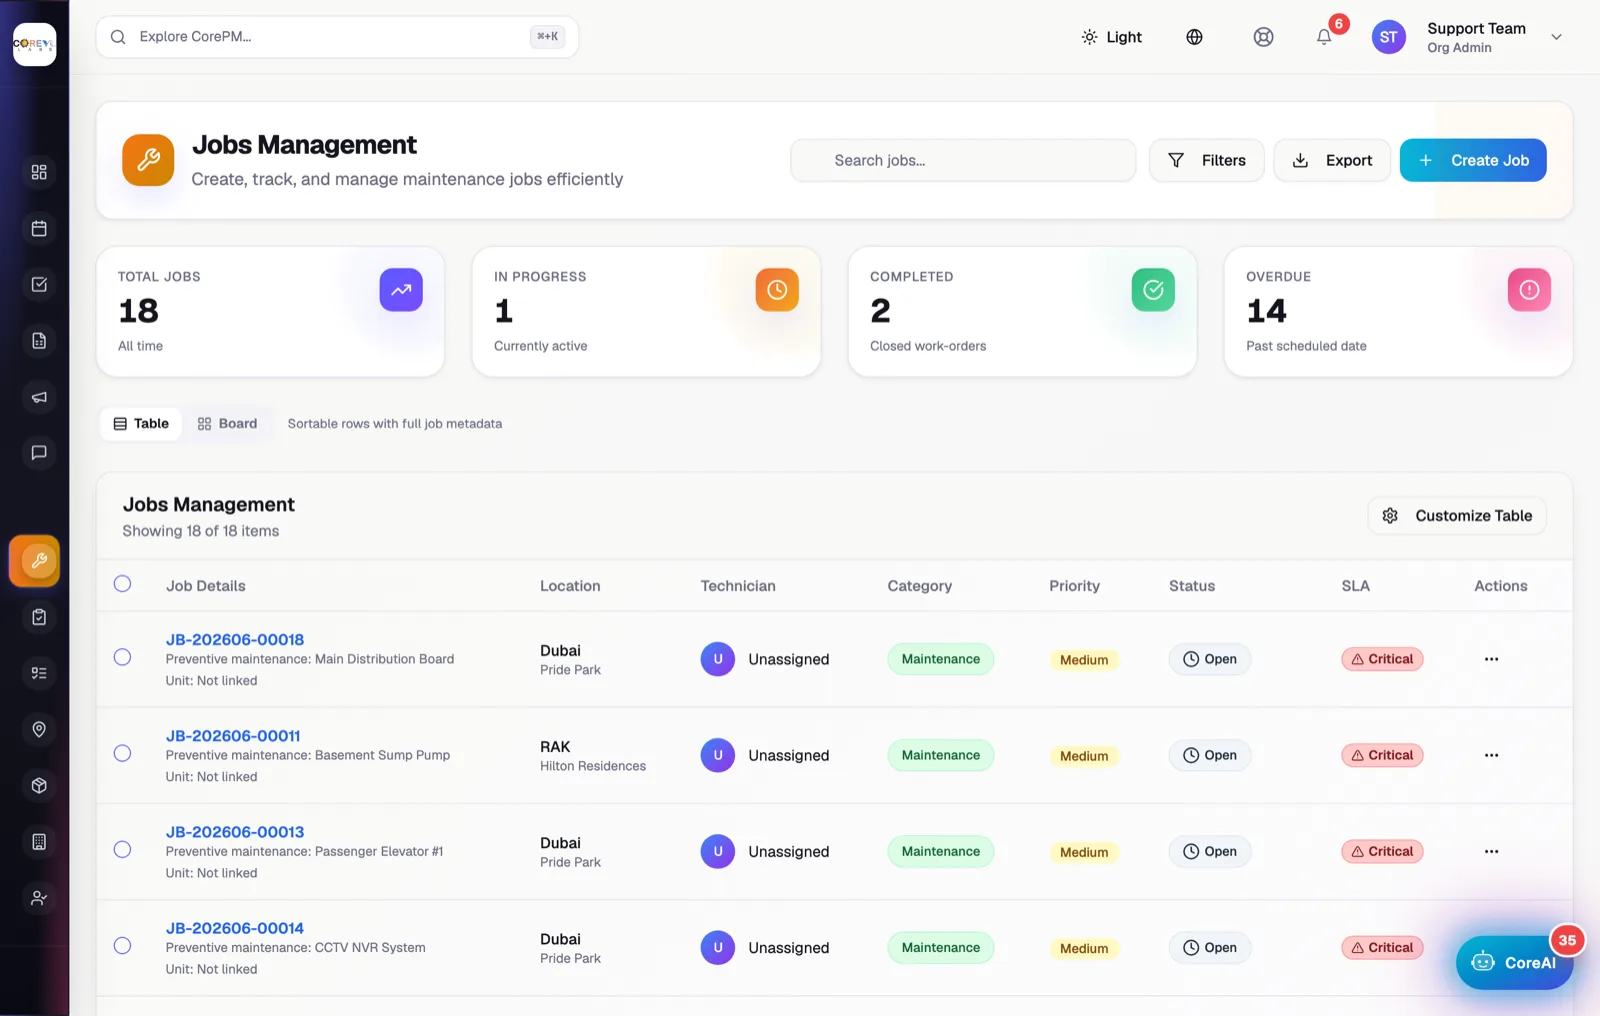1600x1016 pixels.
Task: Click the Explore CorePM search field
Action: point(337,37)
